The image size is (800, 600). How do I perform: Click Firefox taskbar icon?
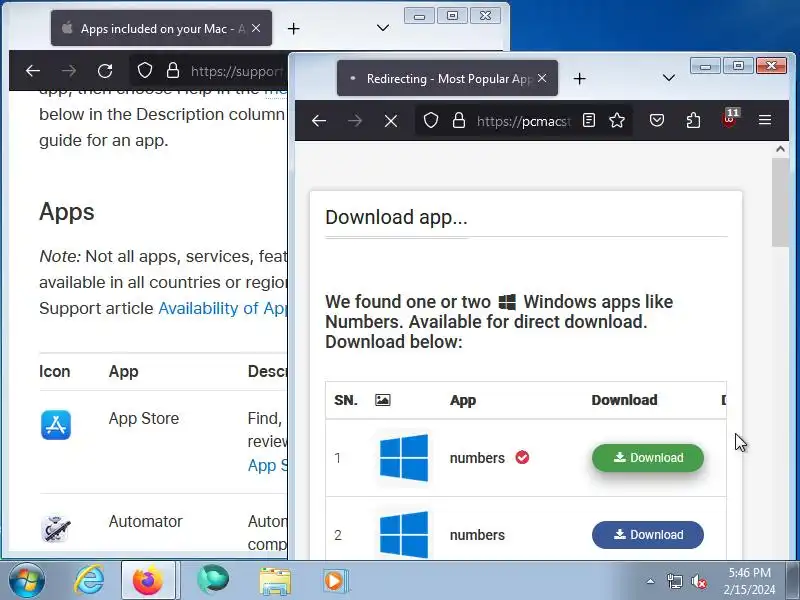coord(148,581)
